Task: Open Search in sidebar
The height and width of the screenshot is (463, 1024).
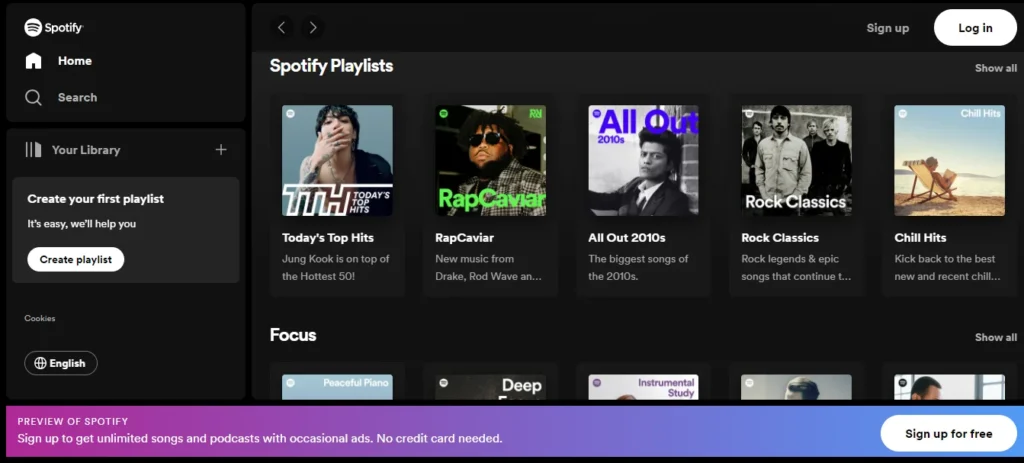Action: (x=77, y=97)
